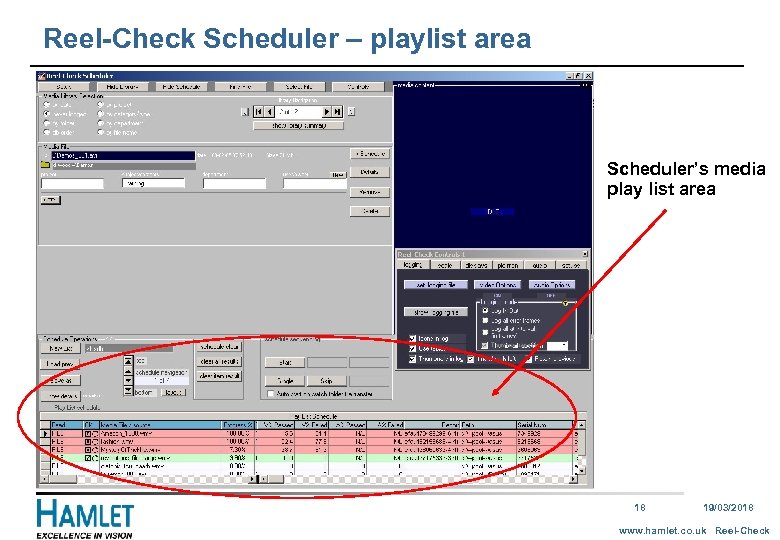Jump to bottom of schedule arrow
The width and height of the screenshot is (780, 540).
[x=128, y=391]
